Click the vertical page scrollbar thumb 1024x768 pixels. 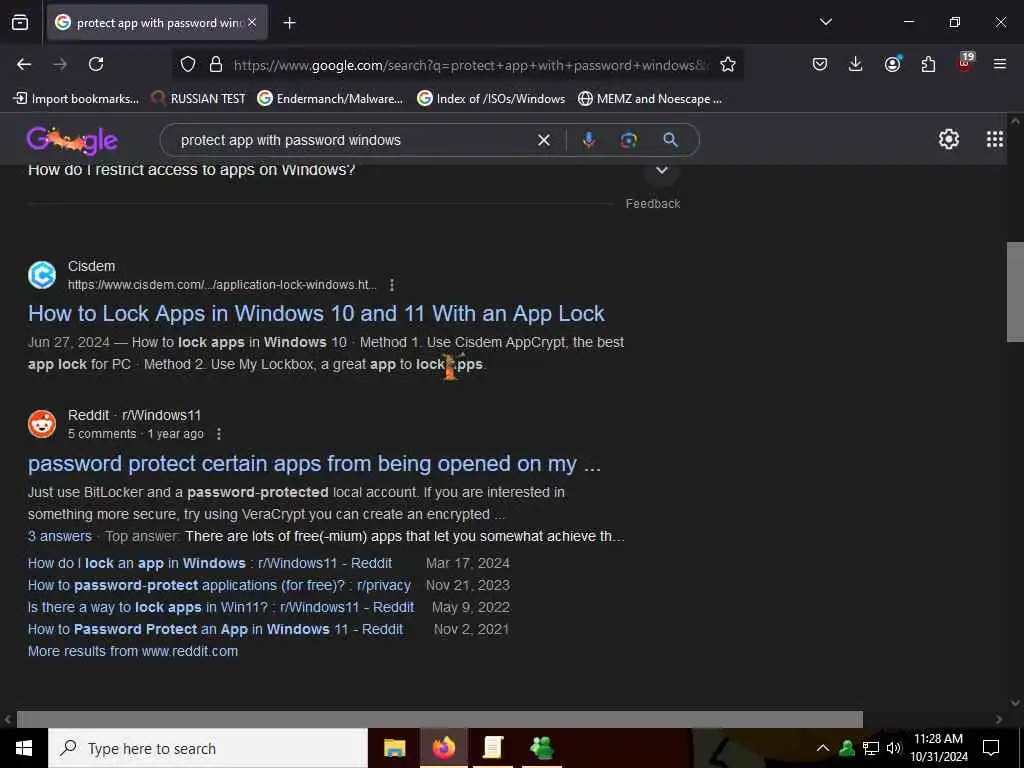point(1015,292)
